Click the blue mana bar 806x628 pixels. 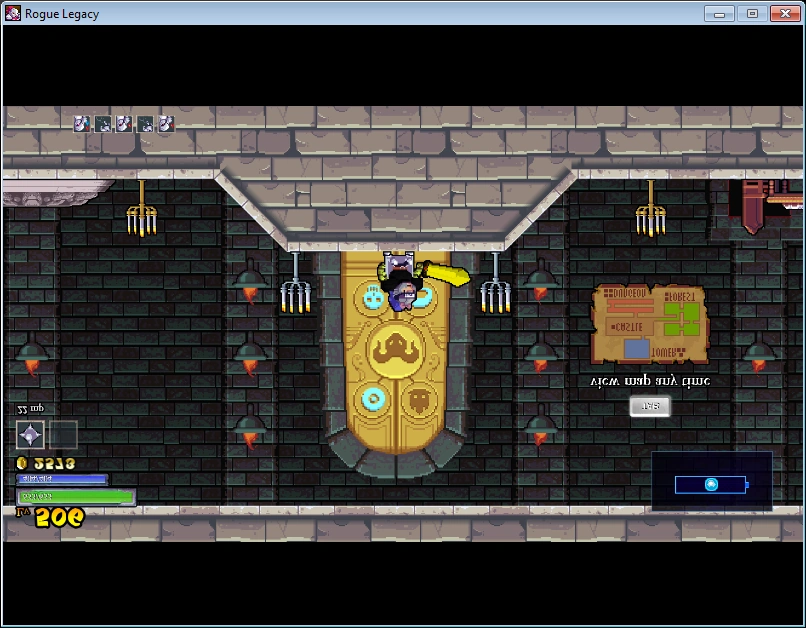pos(62,479)
